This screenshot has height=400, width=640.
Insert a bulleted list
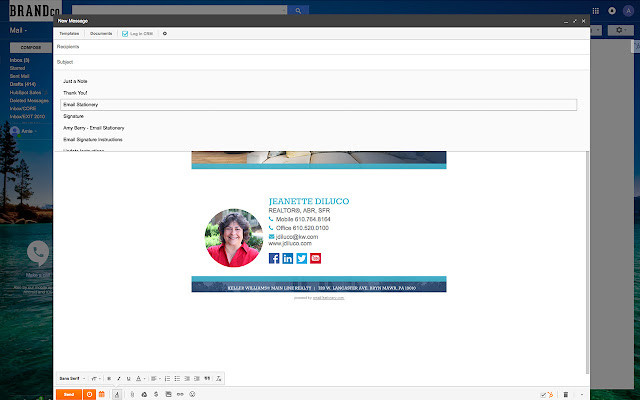coord(177,379)
